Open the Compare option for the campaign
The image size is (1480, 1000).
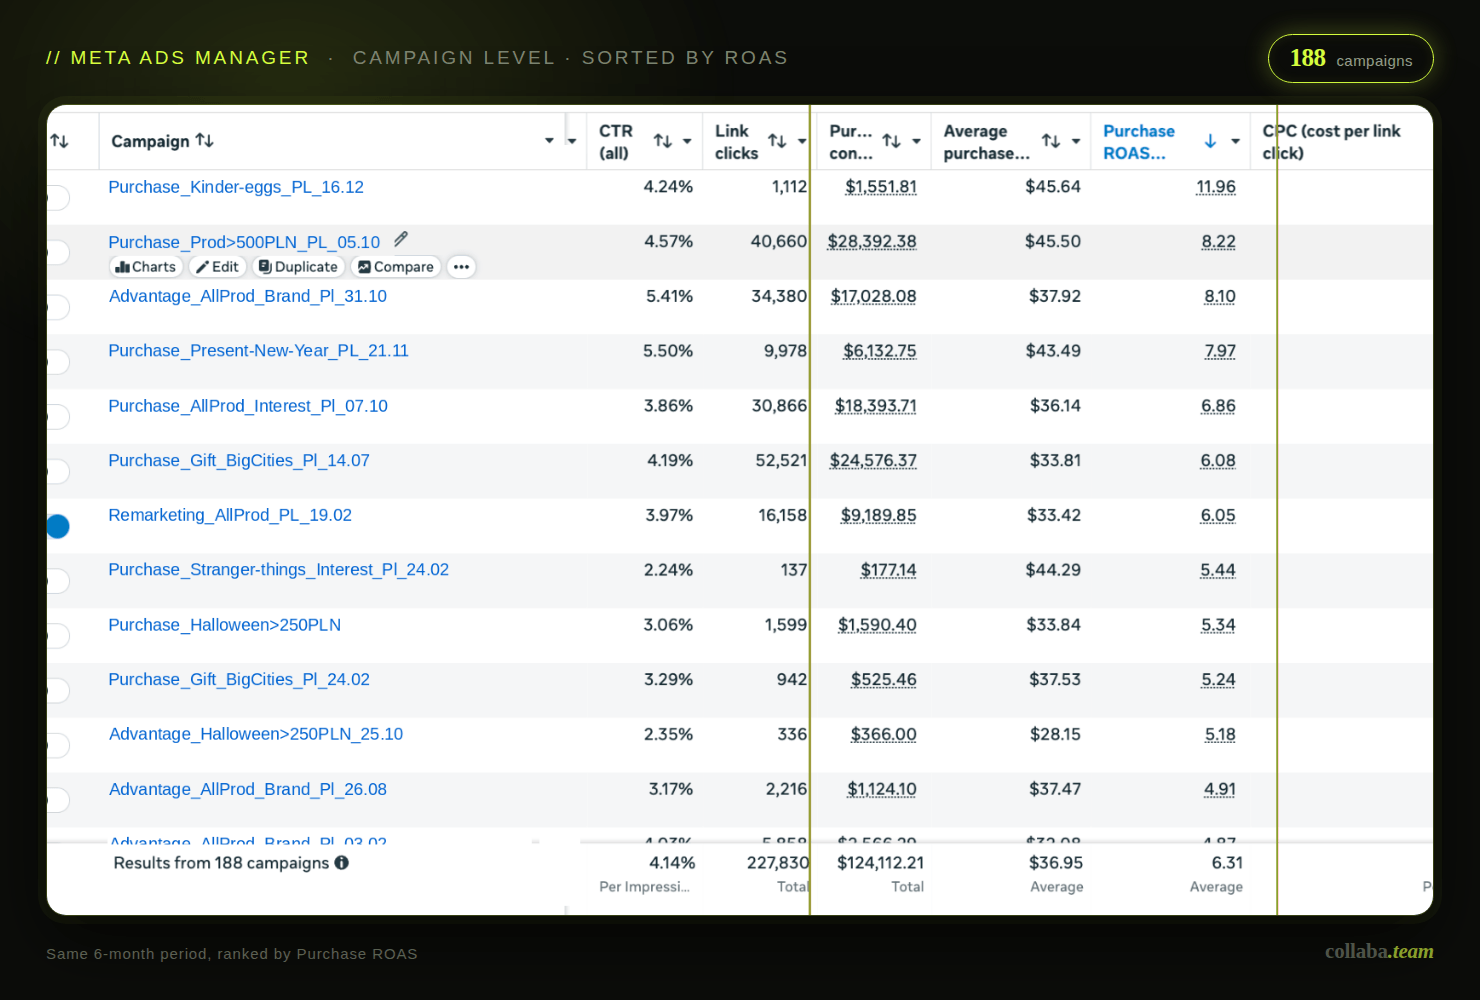396,267
